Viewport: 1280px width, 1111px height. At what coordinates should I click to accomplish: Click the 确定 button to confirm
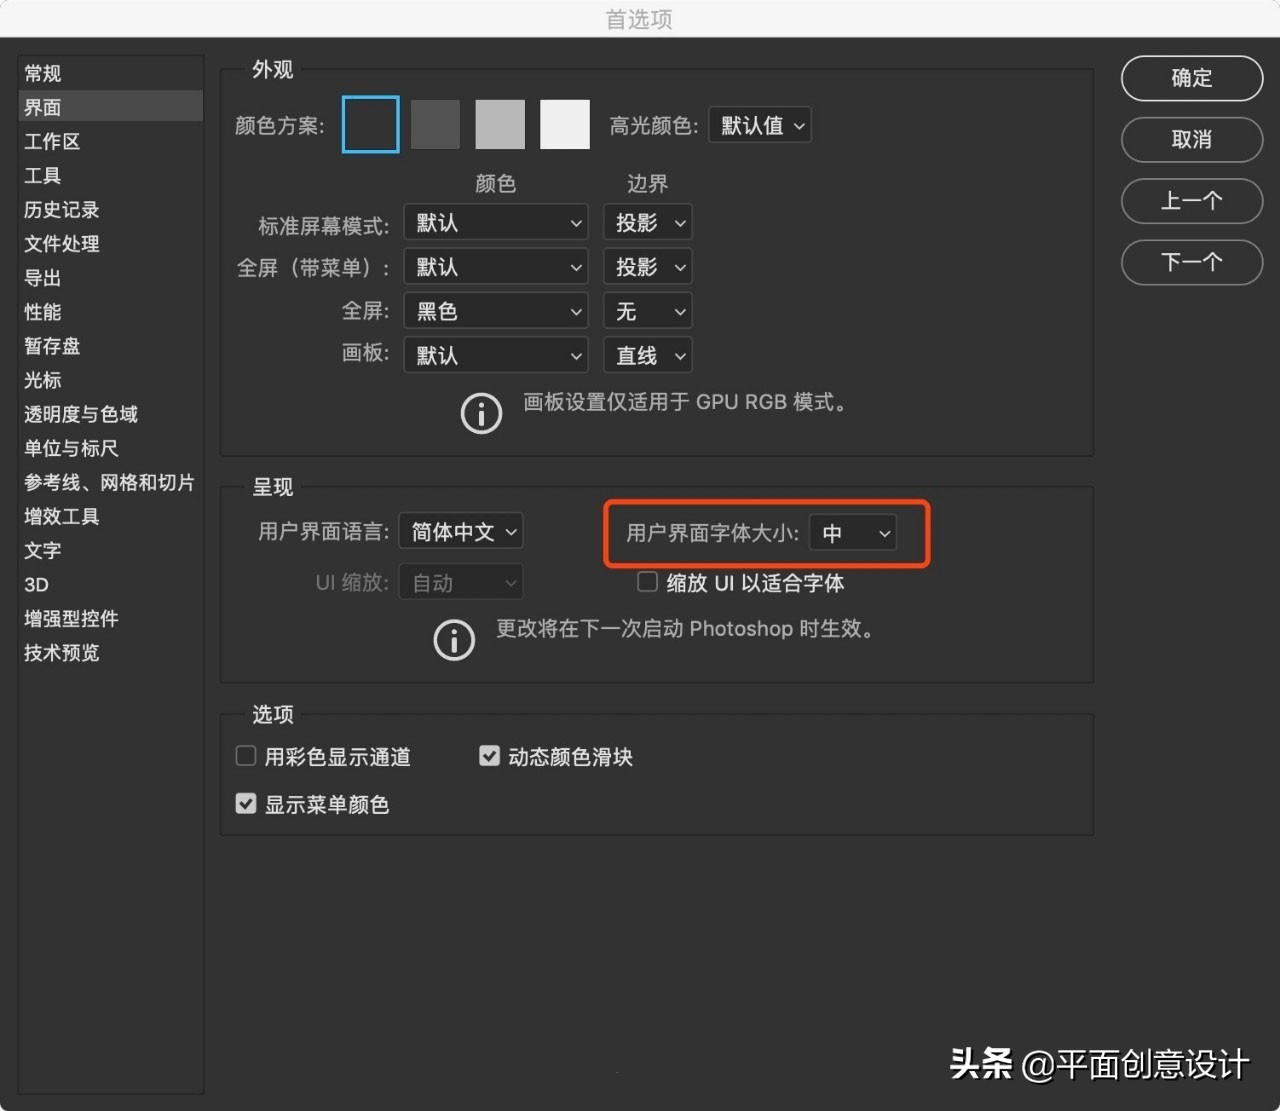click(1191, 78)
